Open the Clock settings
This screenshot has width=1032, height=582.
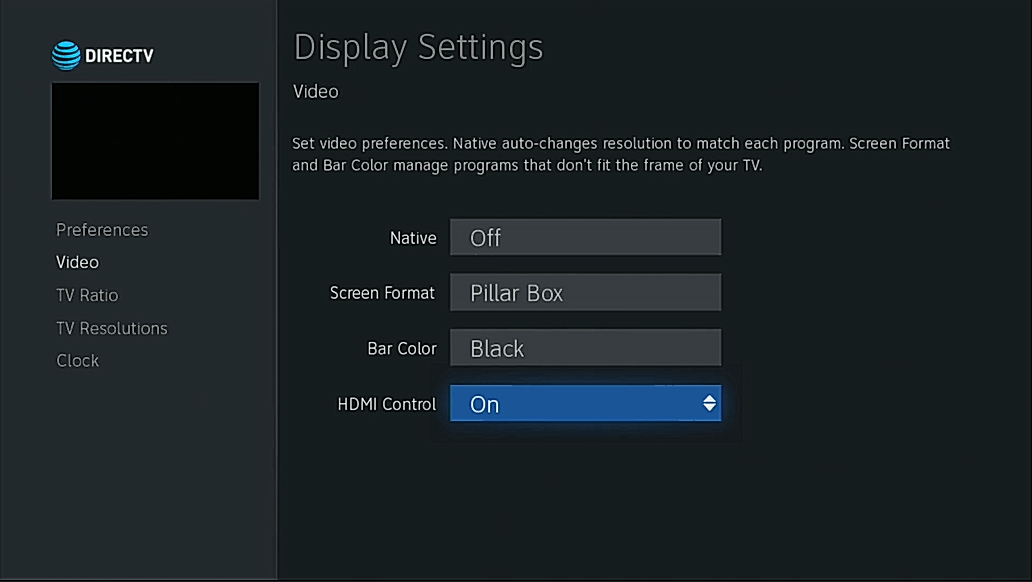[77, 360]
